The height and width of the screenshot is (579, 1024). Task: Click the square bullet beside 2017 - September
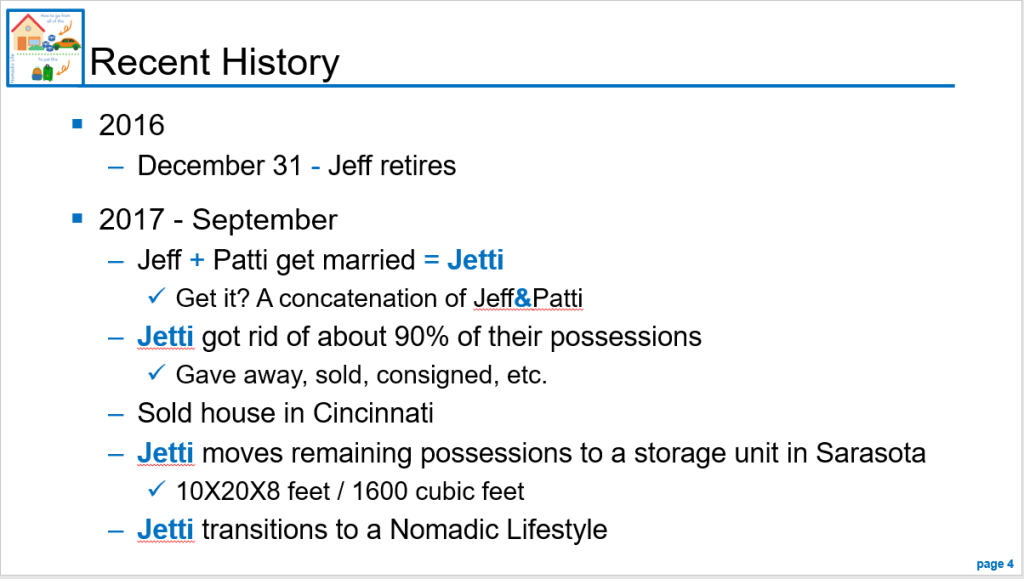[x=78, y=217]
